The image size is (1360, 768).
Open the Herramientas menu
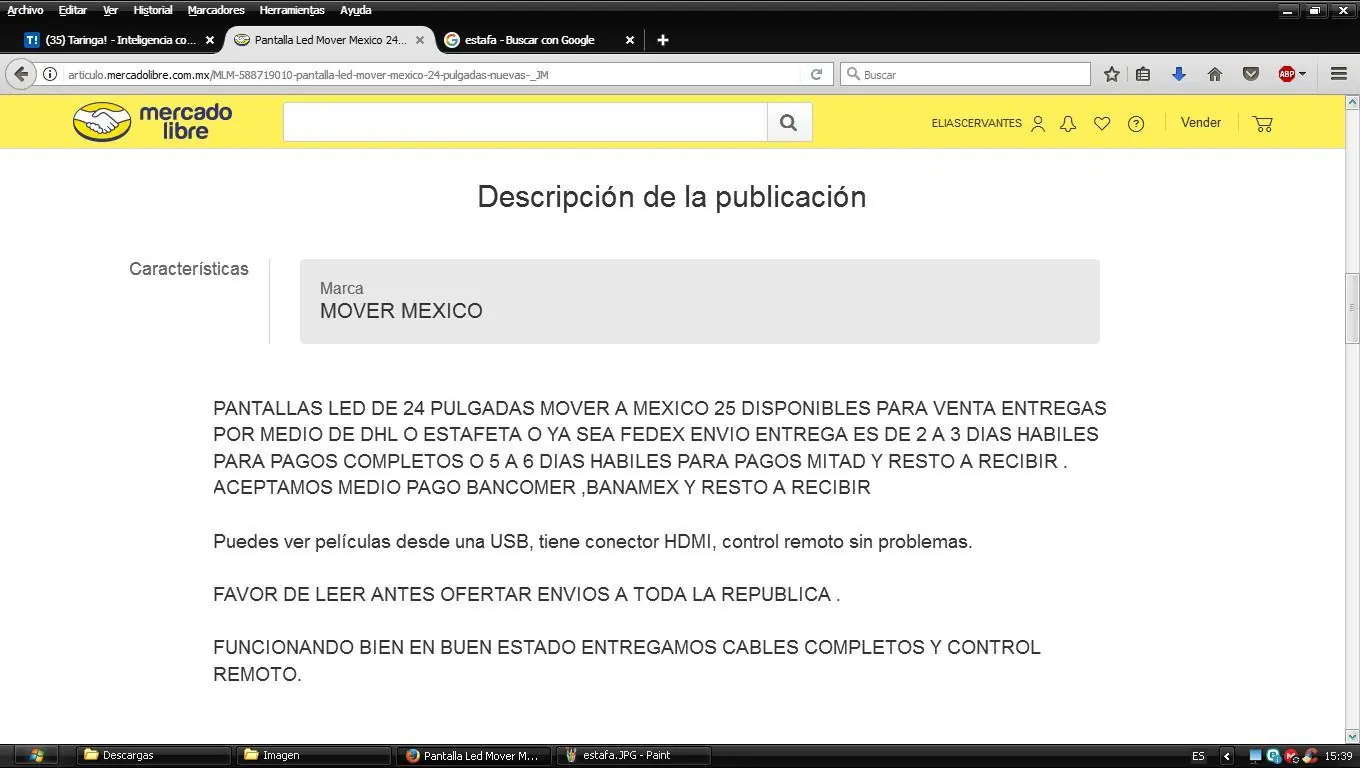tap(292, 10)
